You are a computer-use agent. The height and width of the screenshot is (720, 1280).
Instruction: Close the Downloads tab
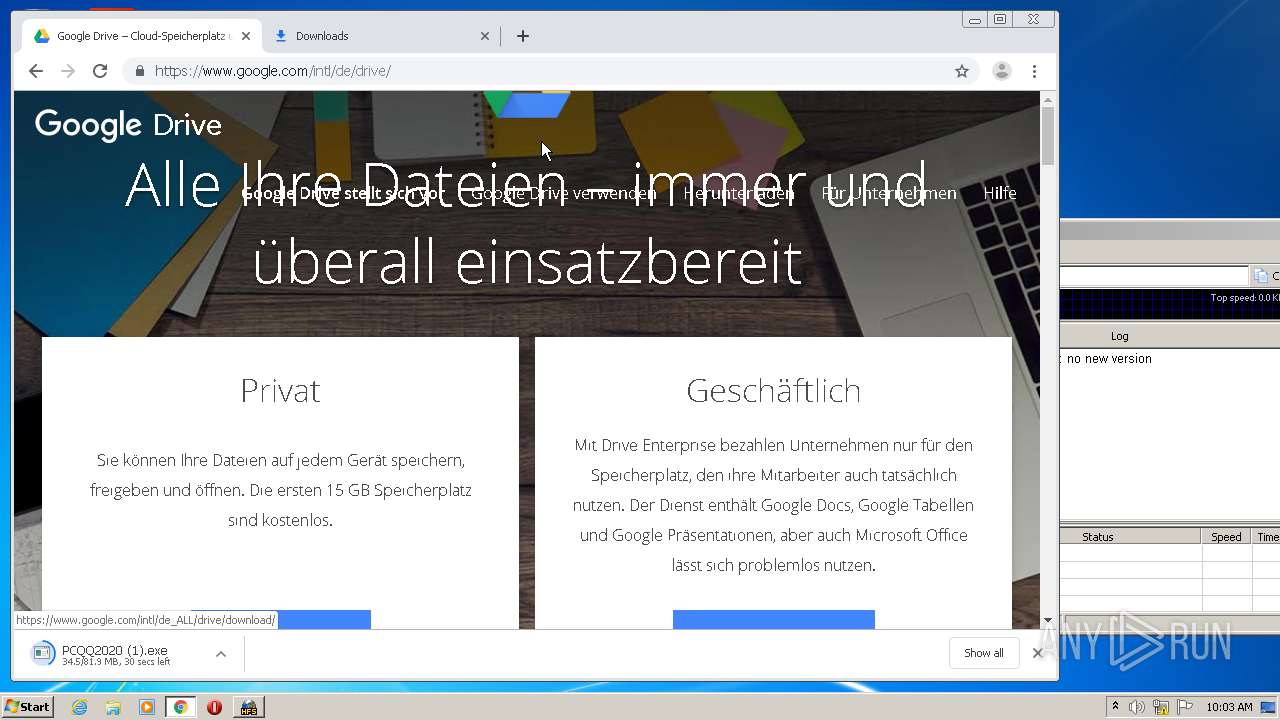pyautogui.click(x=485, y=36)
